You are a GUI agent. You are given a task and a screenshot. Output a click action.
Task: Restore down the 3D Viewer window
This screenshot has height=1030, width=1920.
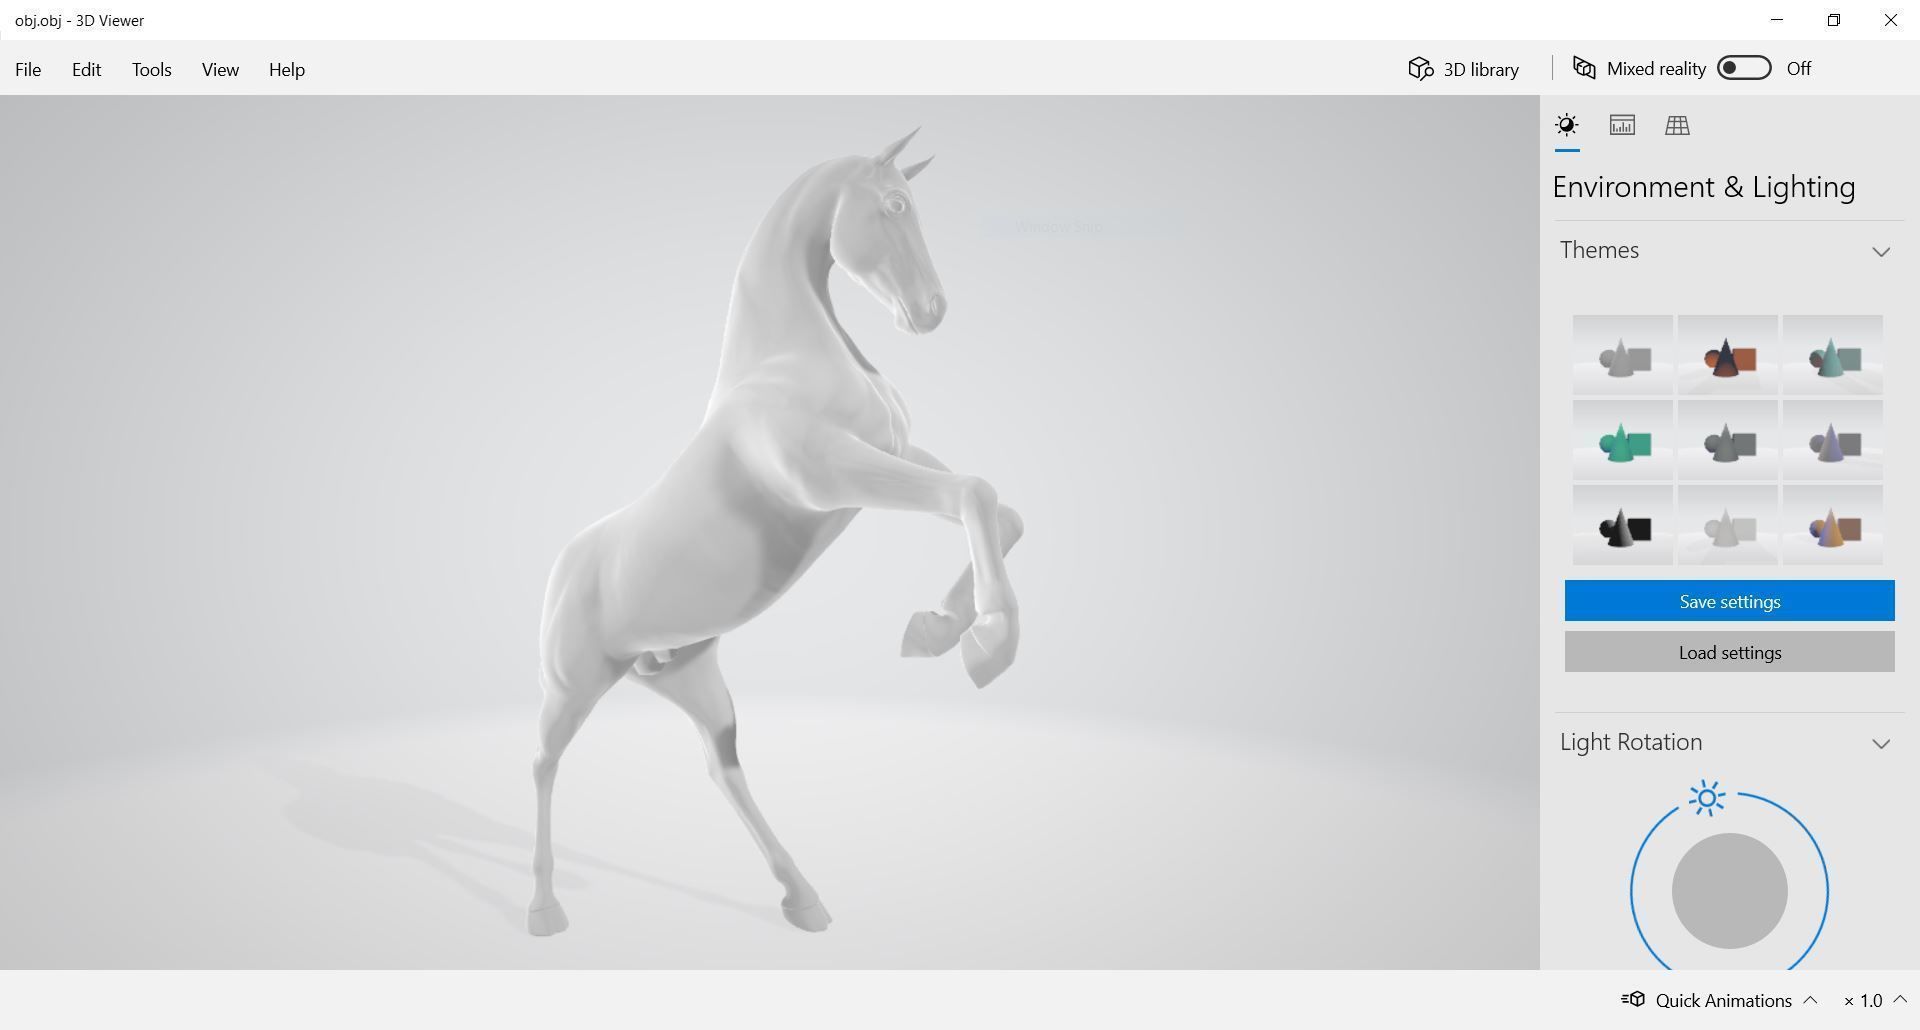pos(1834,20)
